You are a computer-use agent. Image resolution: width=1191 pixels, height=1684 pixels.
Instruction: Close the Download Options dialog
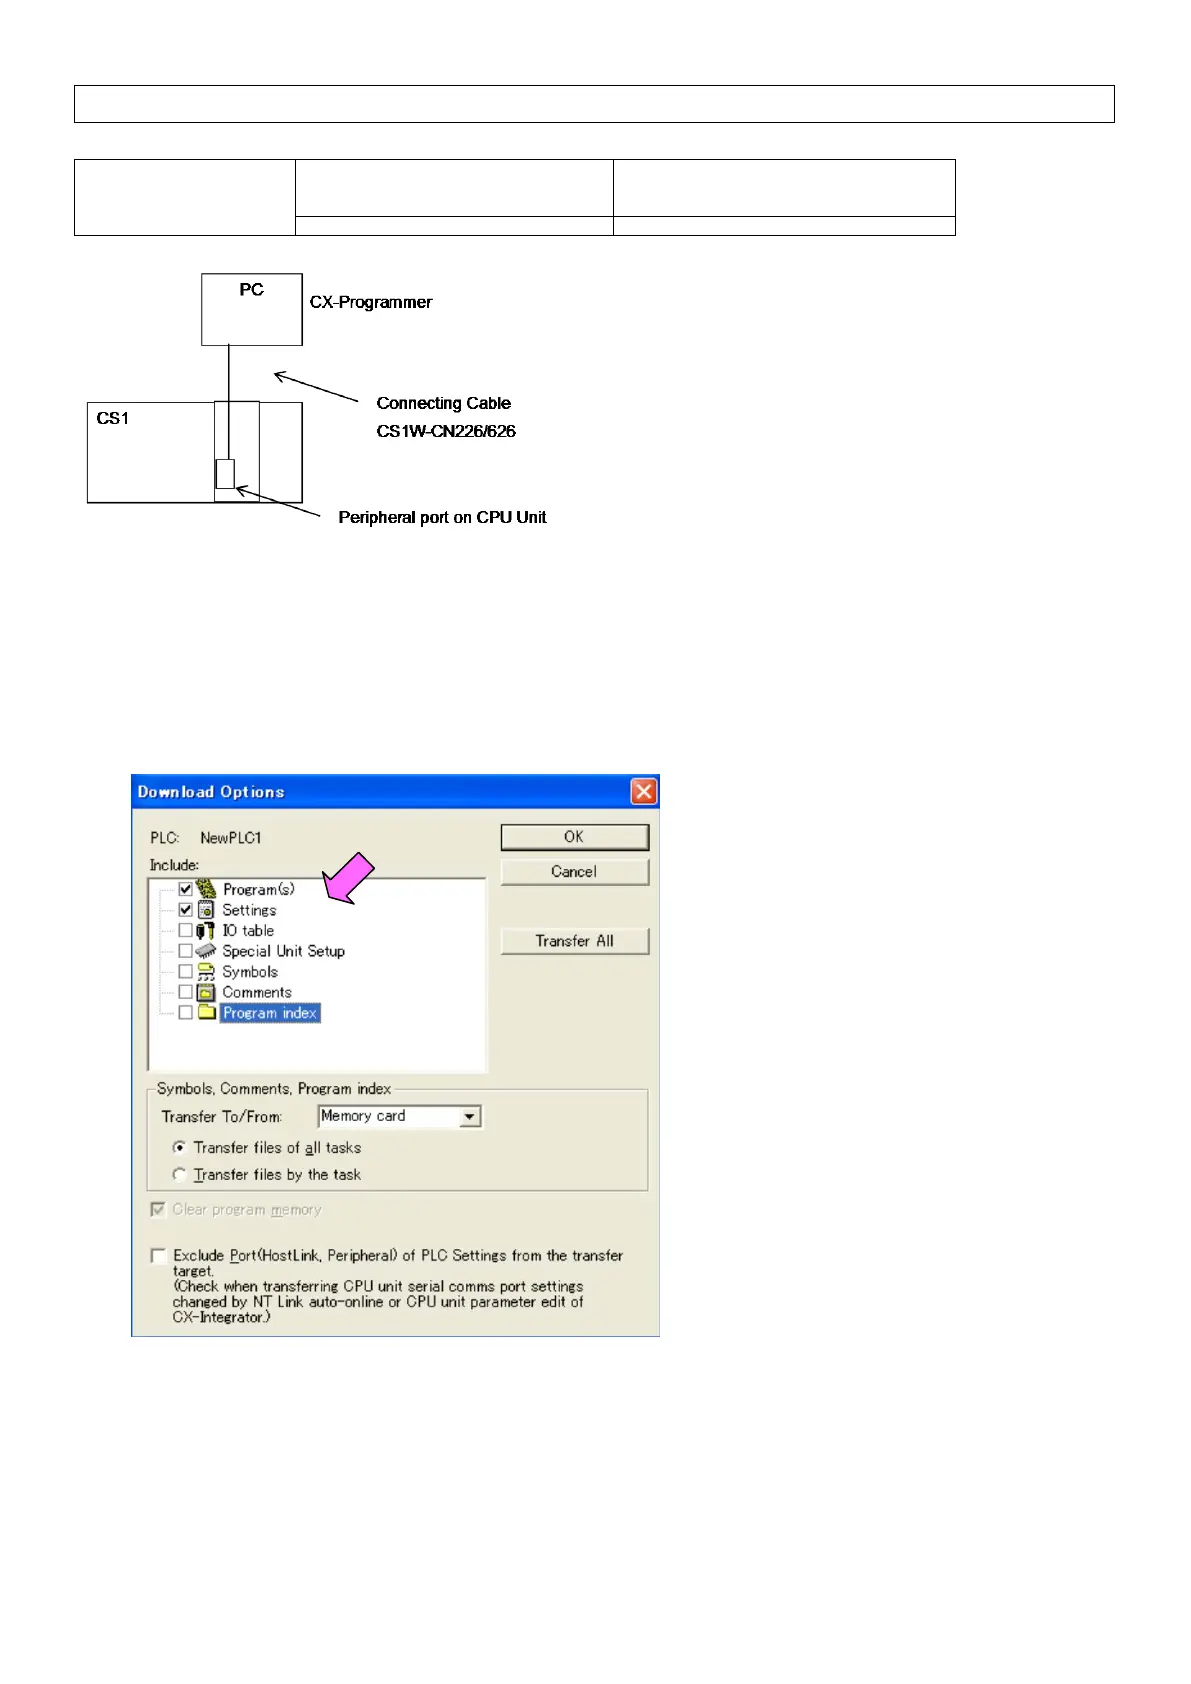tap(643, 792)
